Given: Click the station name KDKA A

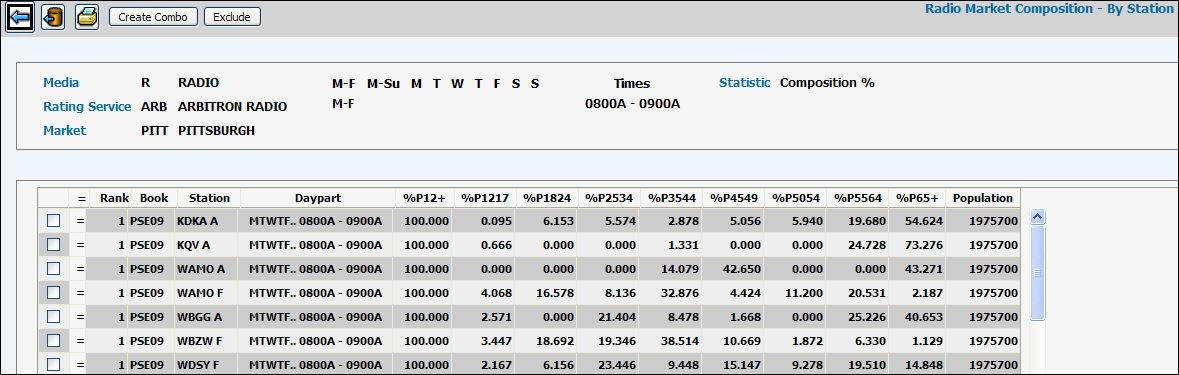Looking at the screenshot, I should [x=197, y=221].
